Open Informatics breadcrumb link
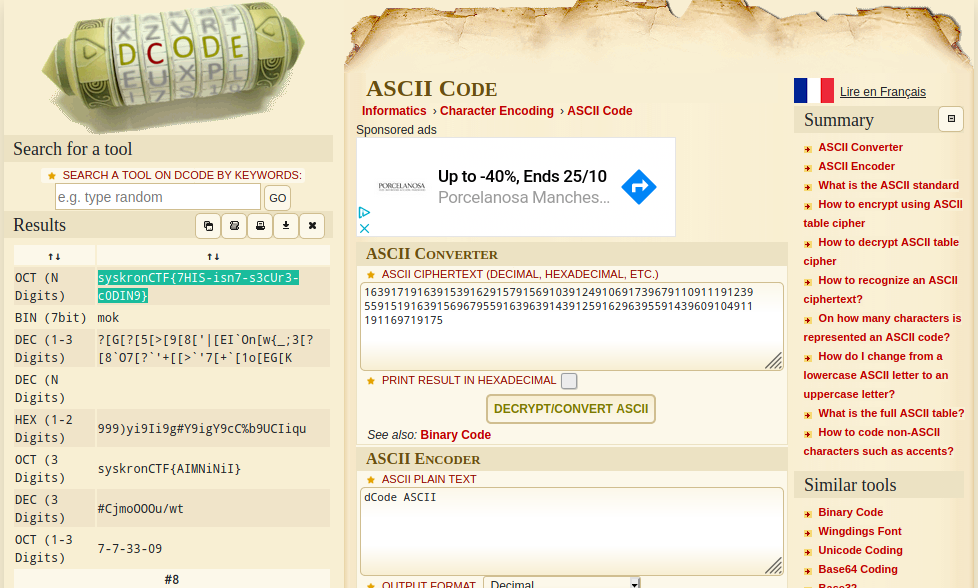Image resolution: width=978 pixels, height=588 pixels. 394,111
